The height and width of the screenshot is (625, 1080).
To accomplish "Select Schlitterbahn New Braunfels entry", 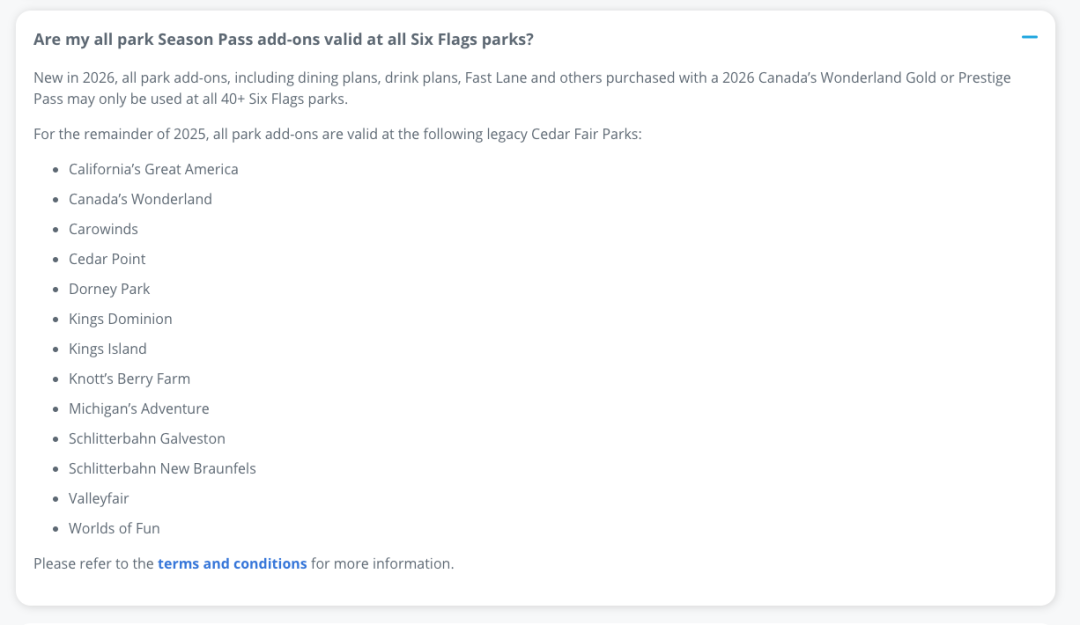I will pos(162,469).
